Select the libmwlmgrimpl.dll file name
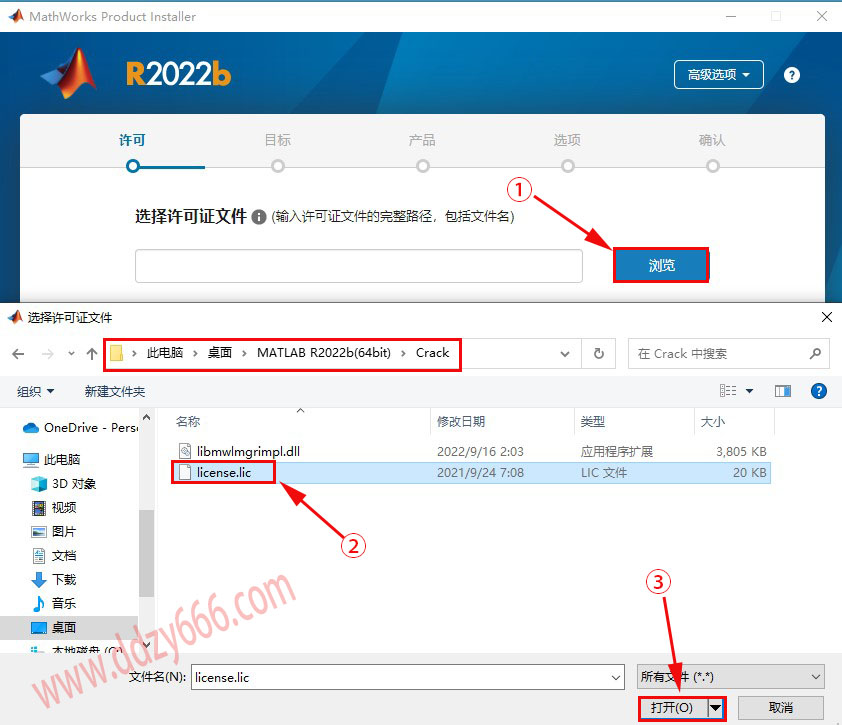The width and height of the screenshot is (842, 725). click(x=248, y=451)
